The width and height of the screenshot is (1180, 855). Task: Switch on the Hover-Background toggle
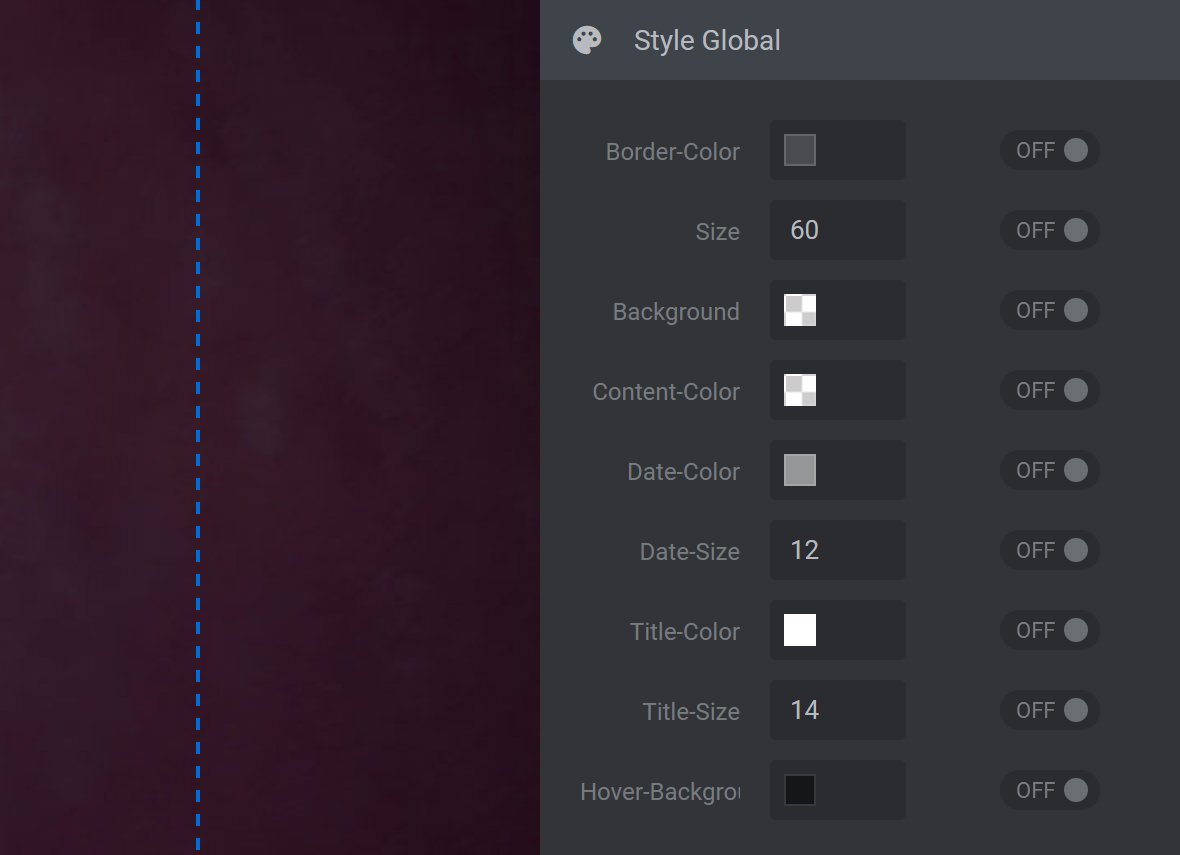pos(1050,790)
